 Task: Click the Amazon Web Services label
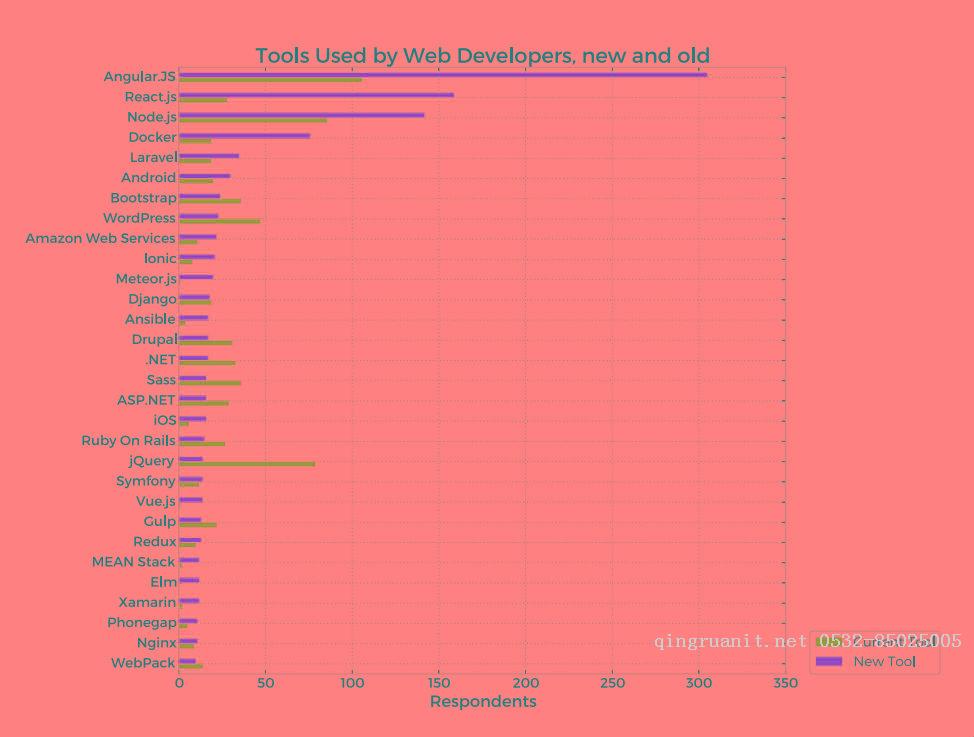click(100, 239)
